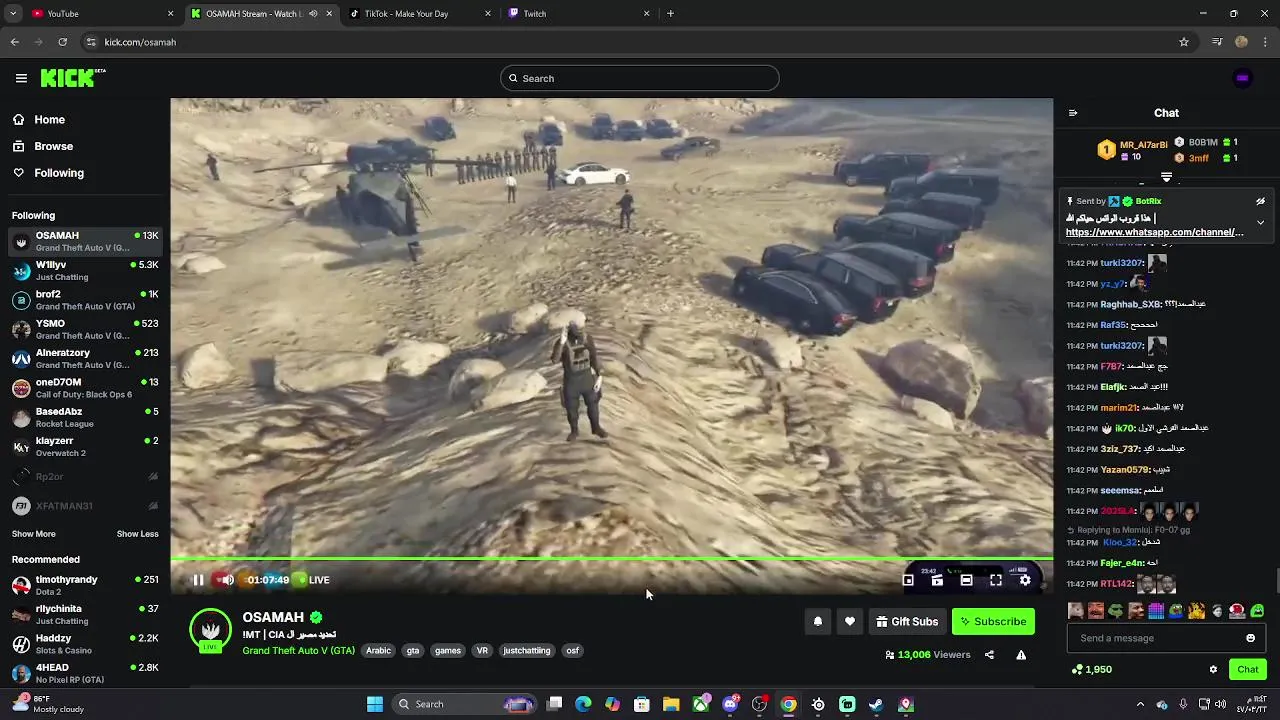
Task: Enter fullscreen mode on the video
Action: click(x=996, y=580)
